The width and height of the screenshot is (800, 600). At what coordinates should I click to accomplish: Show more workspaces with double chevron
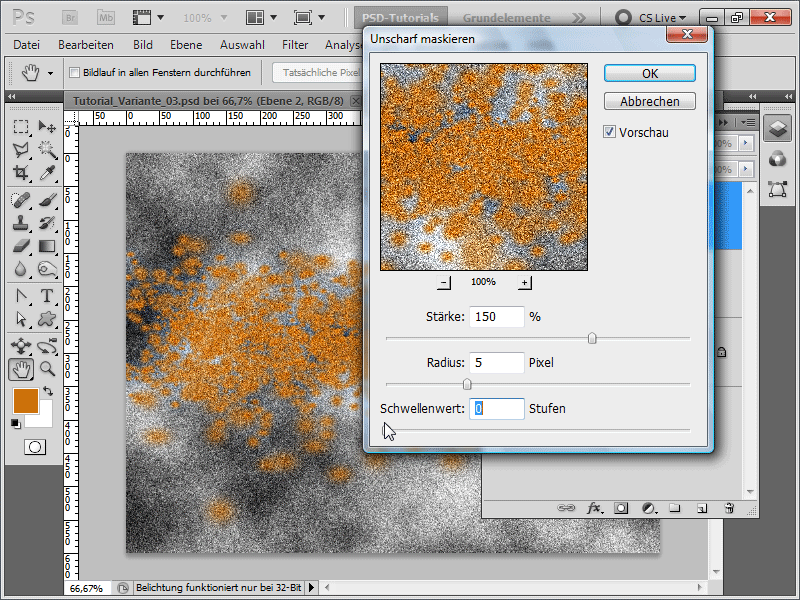(579, 18)
